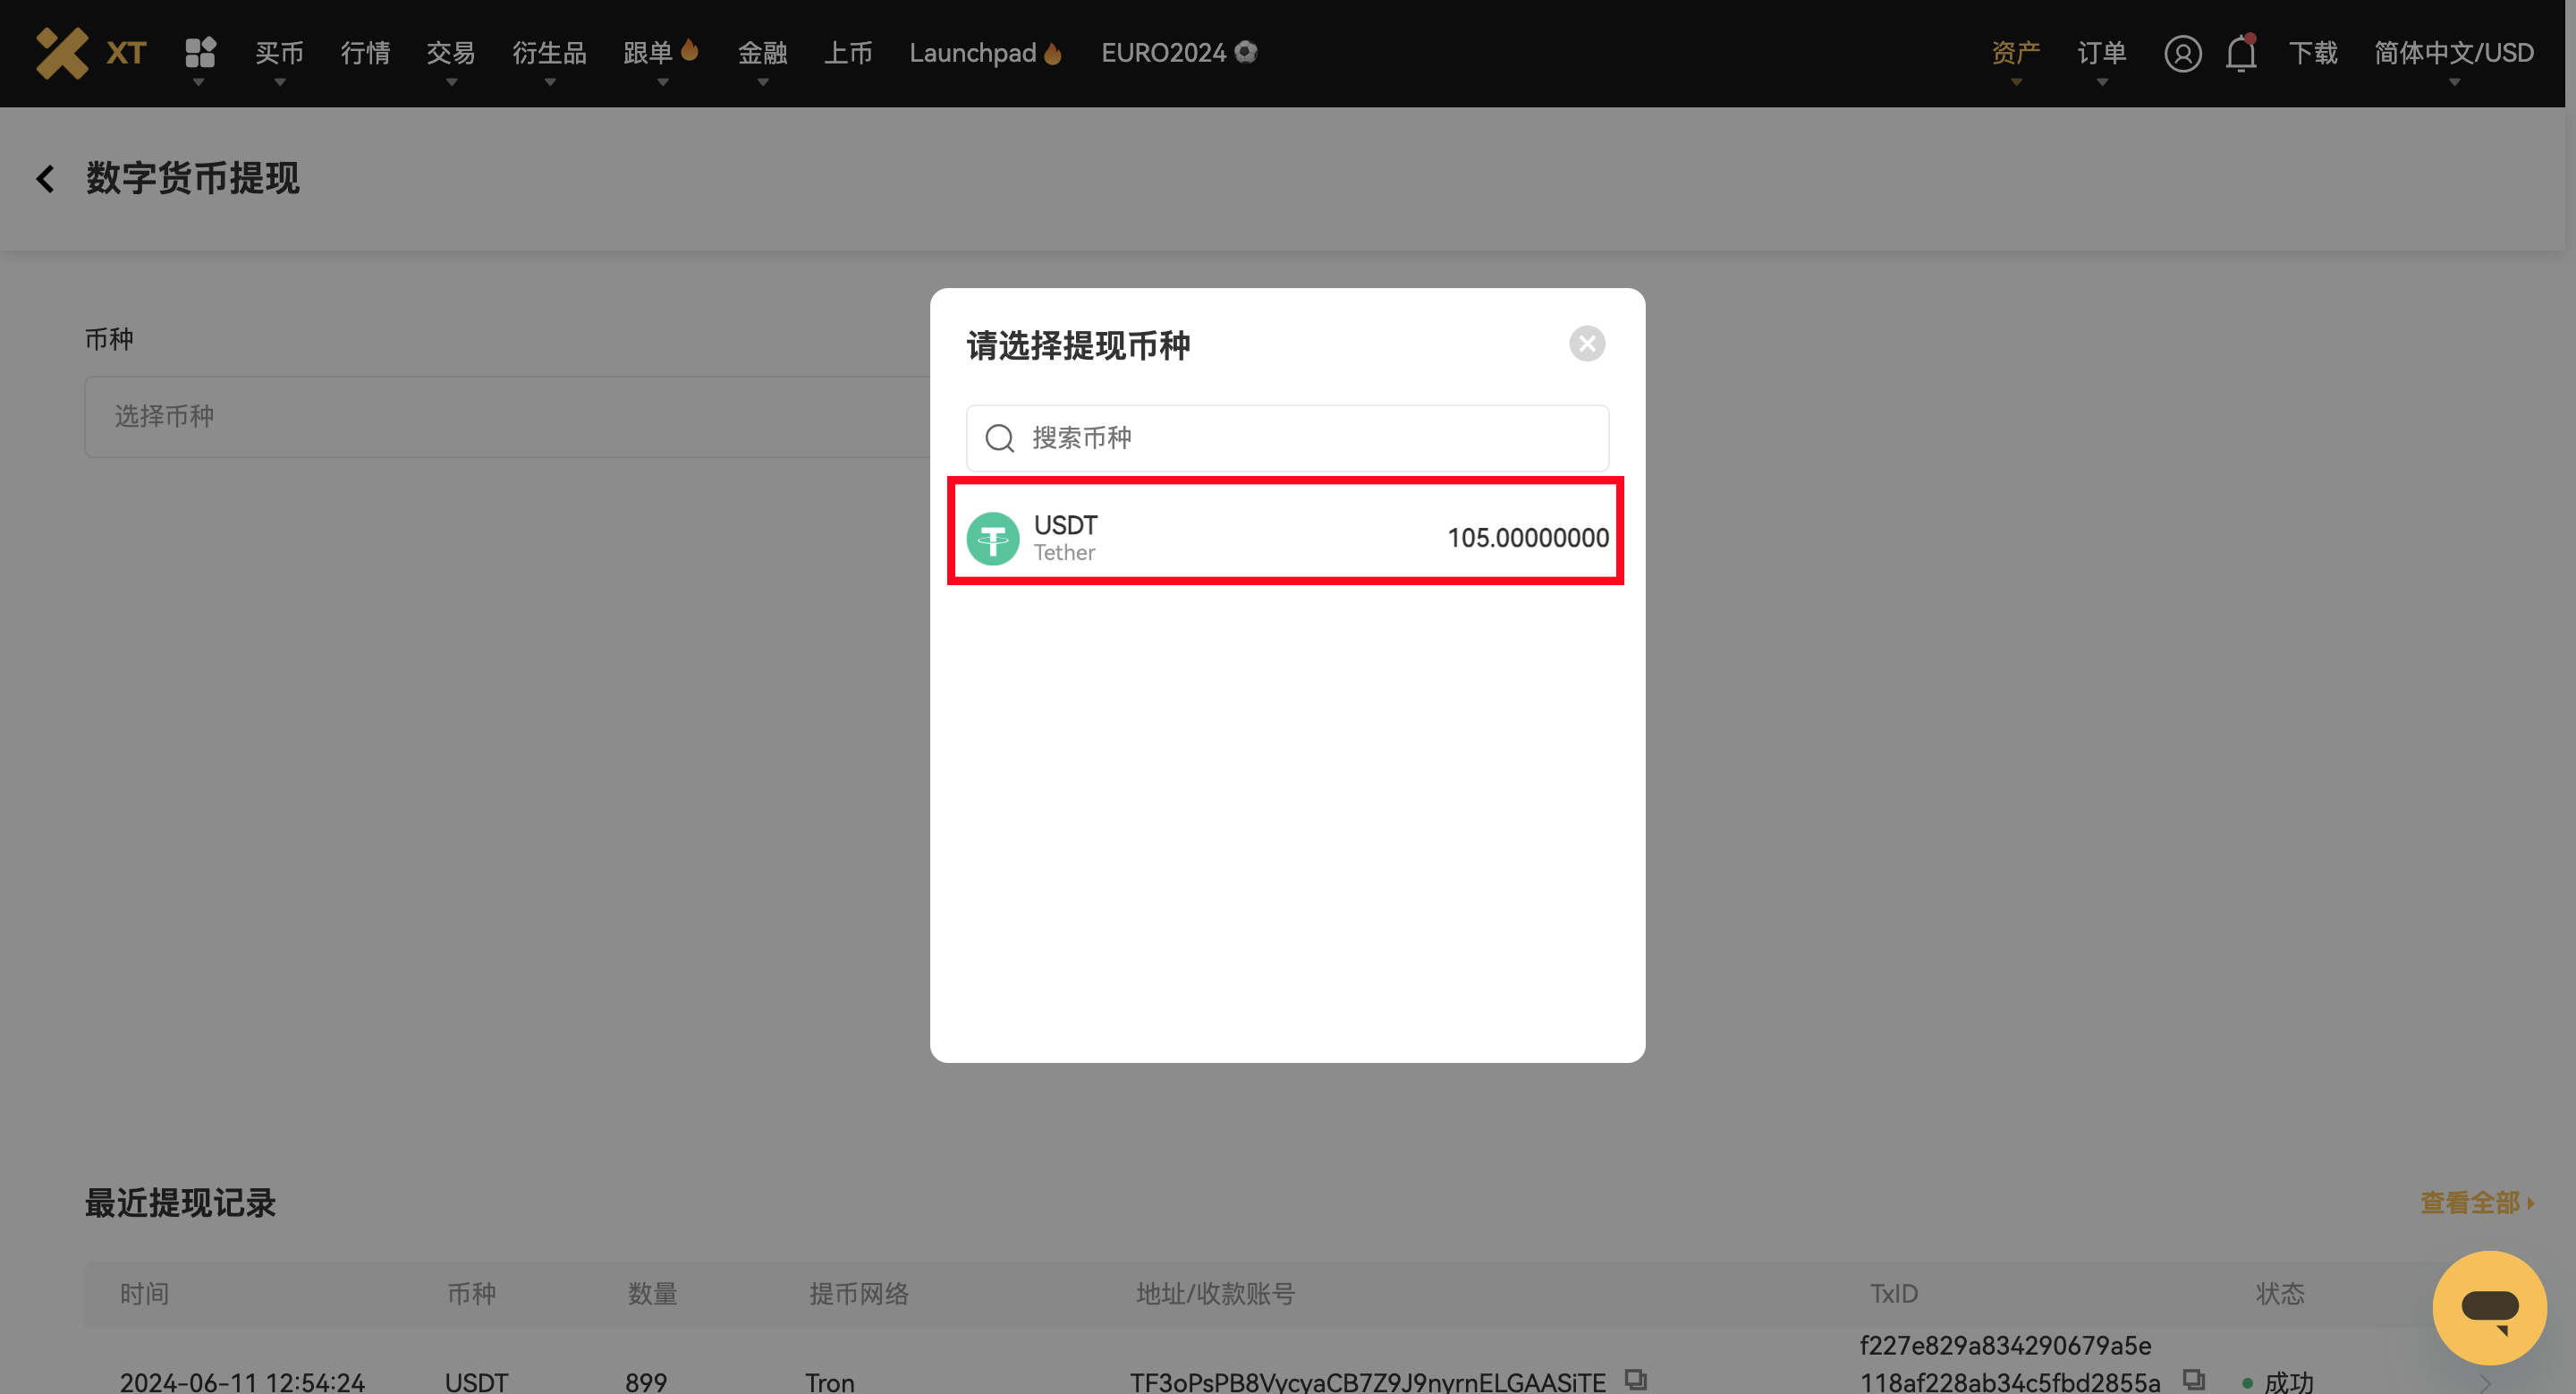Click the 搜索币种 search field
The height and width of the screenshot is (1394, 2576).
coord(1287,438)
